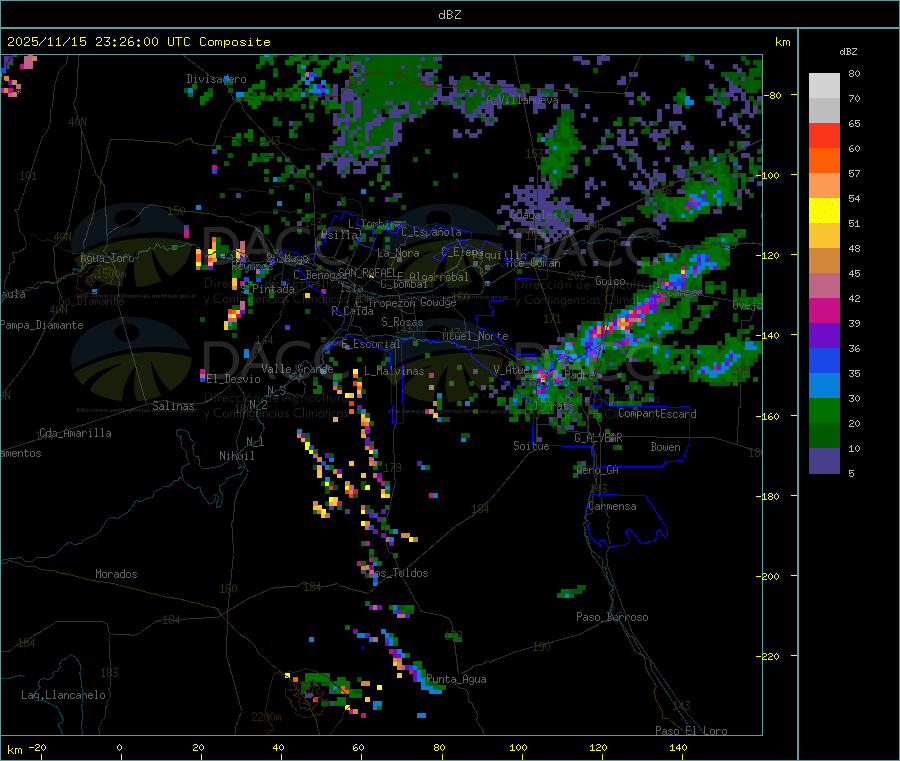
Task: Select the Morados location label
Action: tap(116, 574)
